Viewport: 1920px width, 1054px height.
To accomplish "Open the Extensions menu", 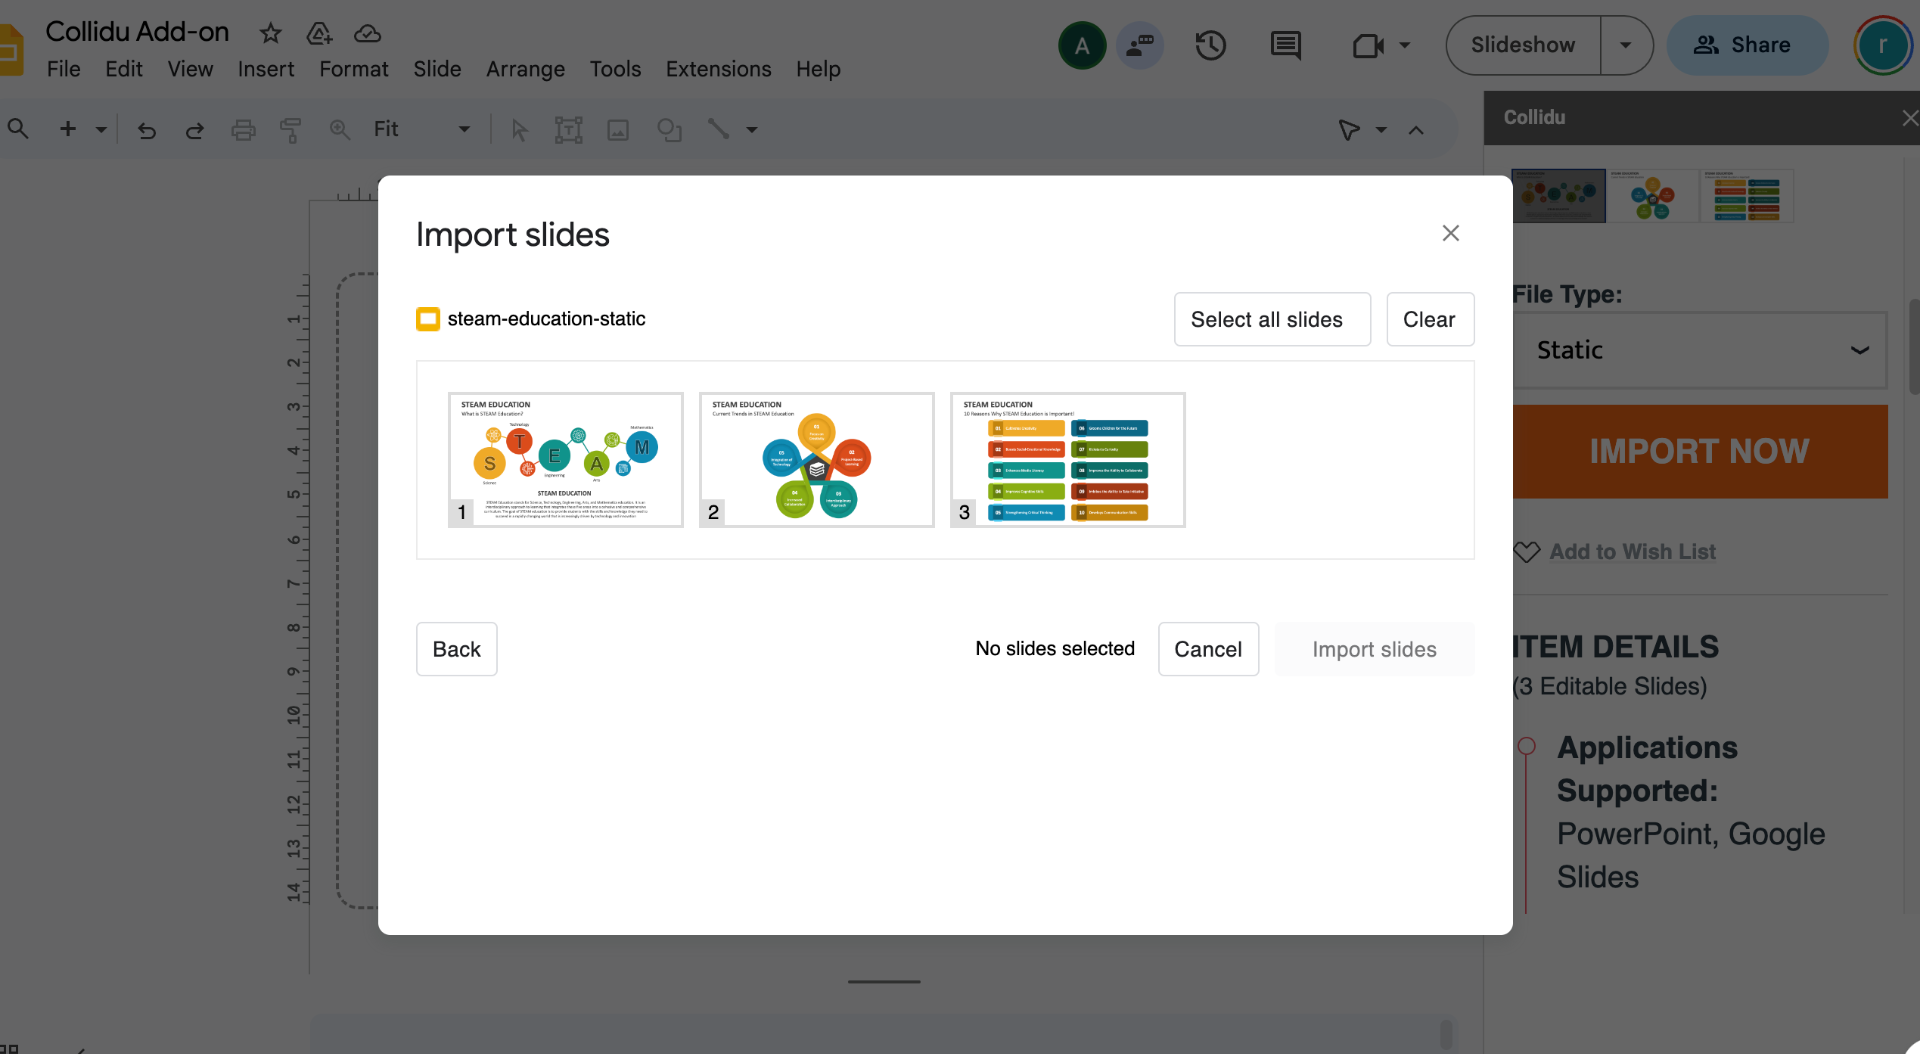I will 718,69.
